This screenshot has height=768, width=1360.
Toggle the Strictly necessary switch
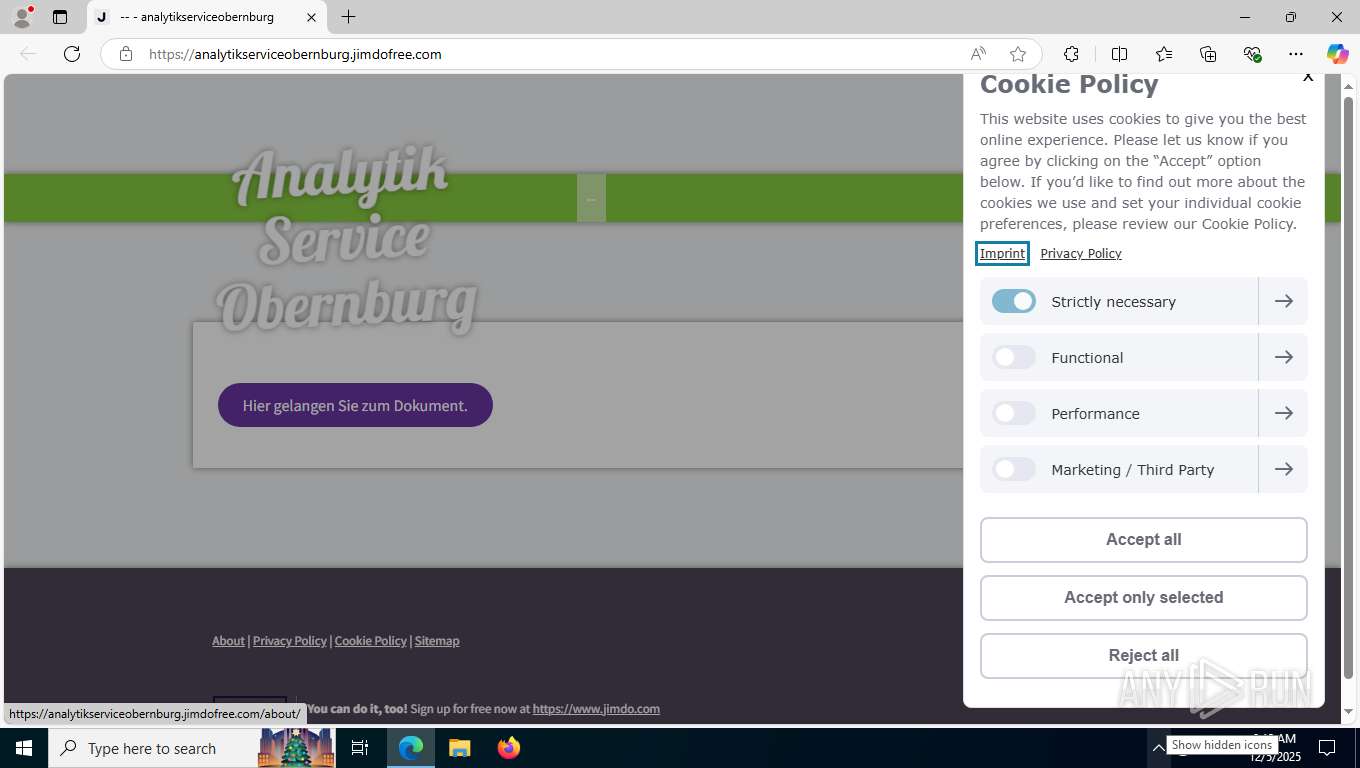(x=1014, y=301)
